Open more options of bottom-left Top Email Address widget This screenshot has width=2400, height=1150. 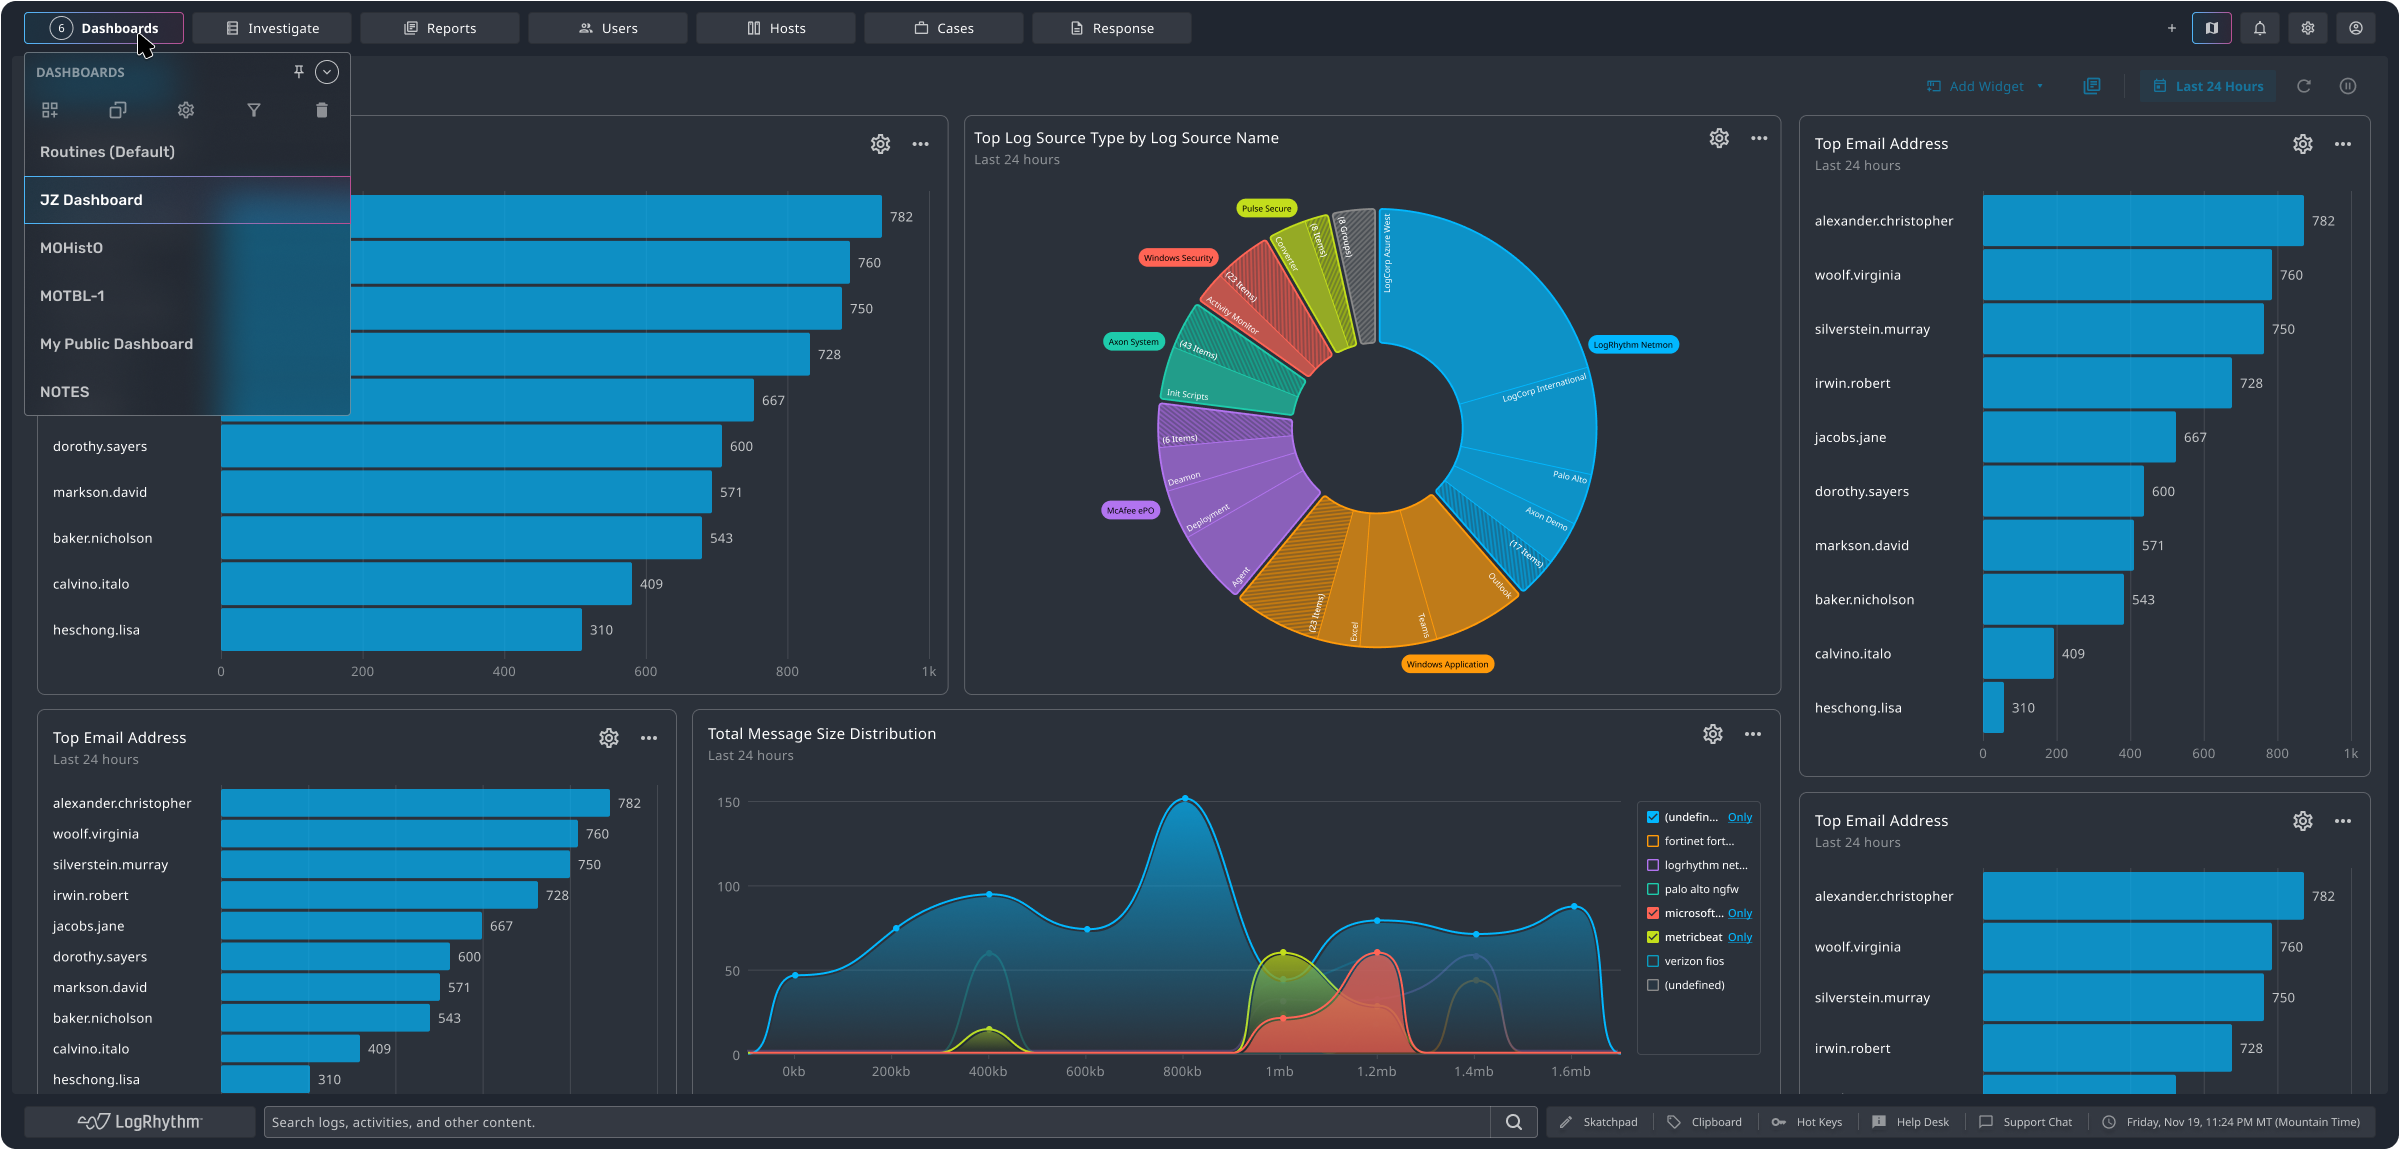[649, 738]
